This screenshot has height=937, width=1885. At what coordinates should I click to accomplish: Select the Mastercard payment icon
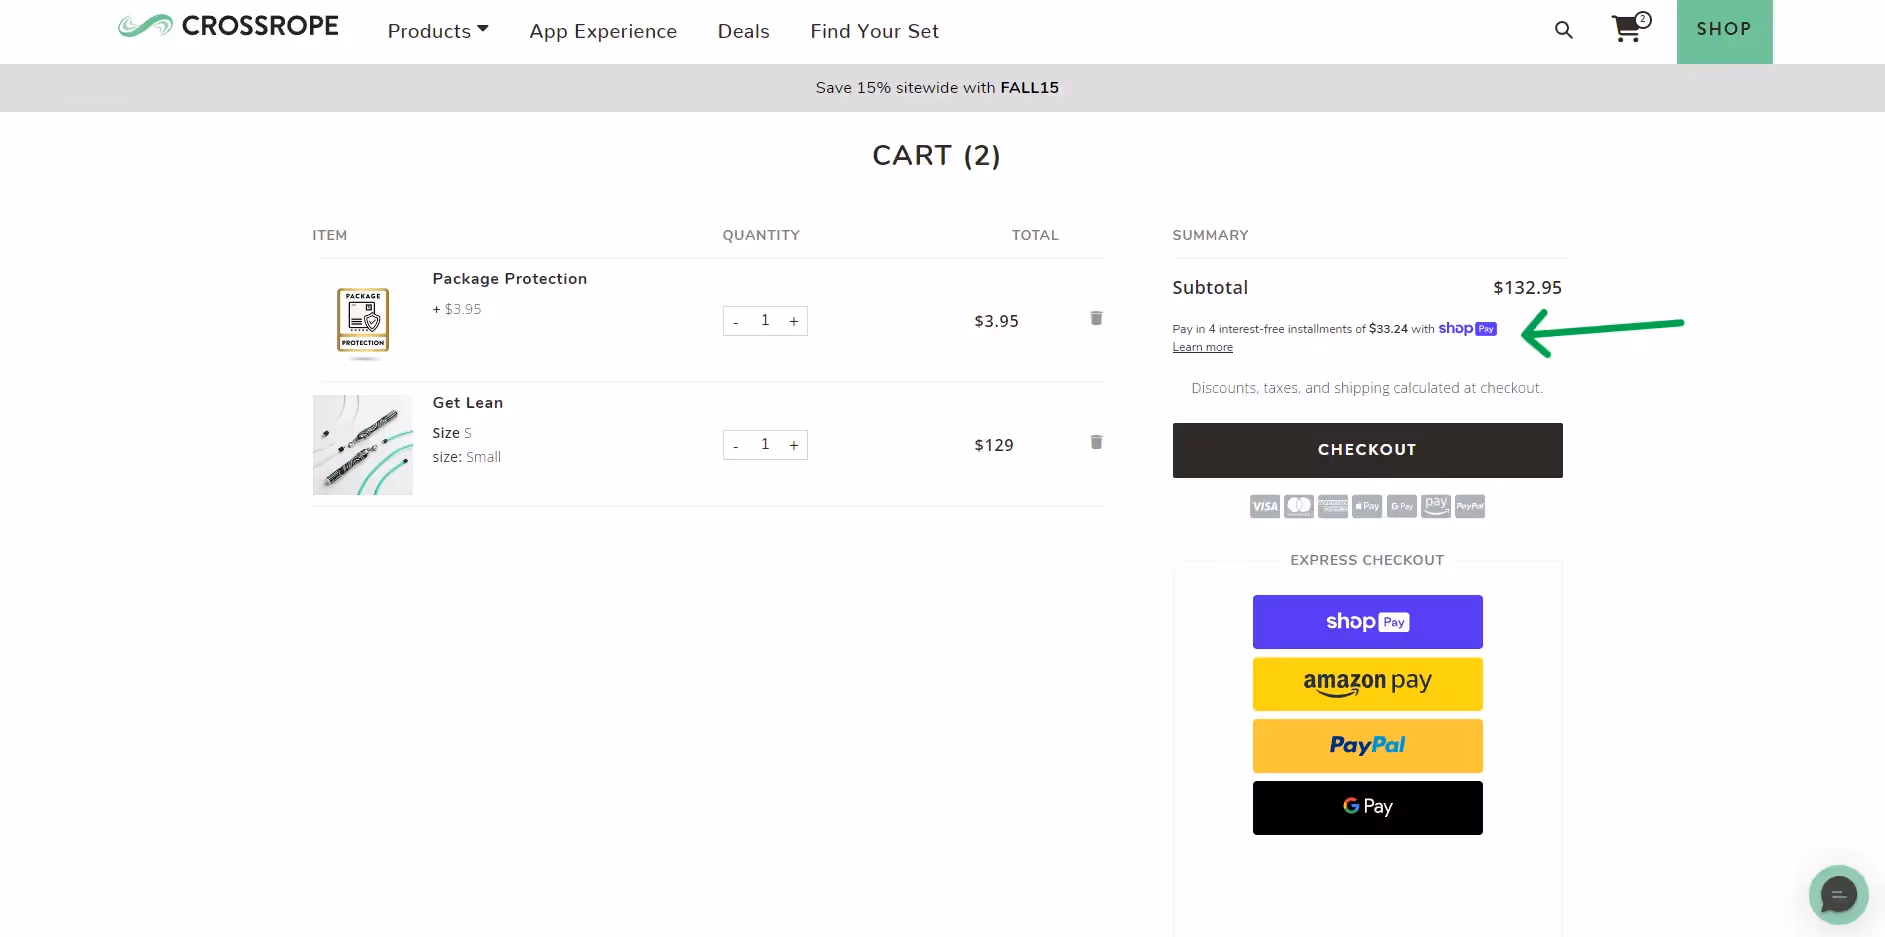point(1299,506)
